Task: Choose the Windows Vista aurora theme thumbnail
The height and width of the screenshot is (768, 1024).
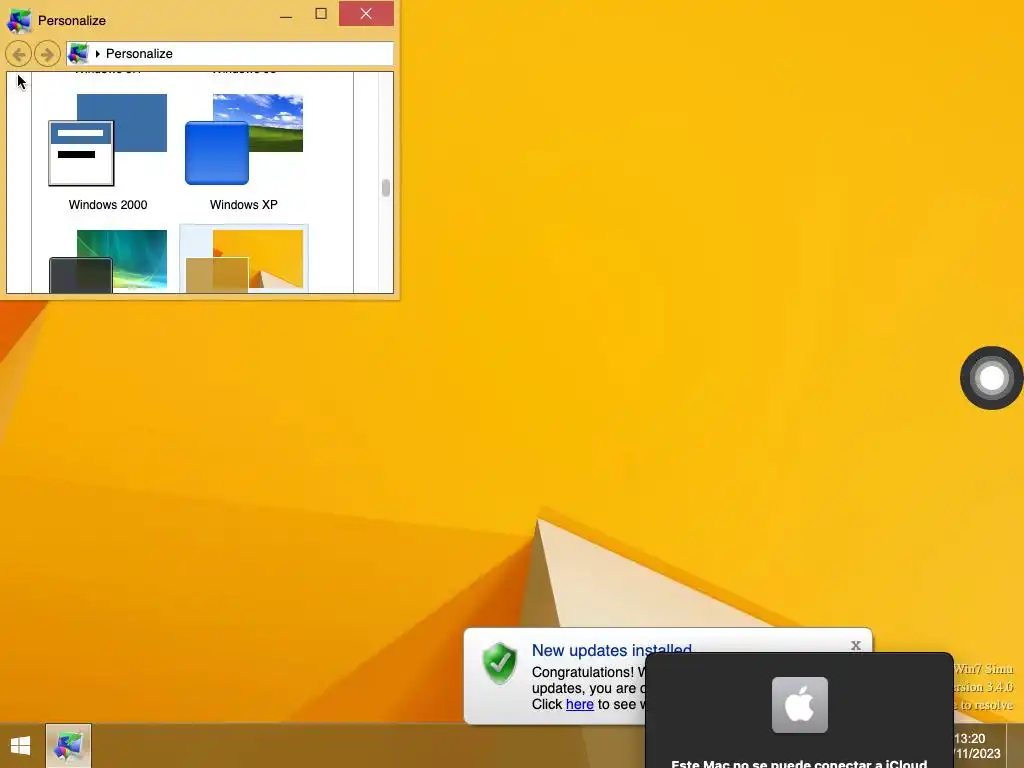Action: (x=108, y=261)
